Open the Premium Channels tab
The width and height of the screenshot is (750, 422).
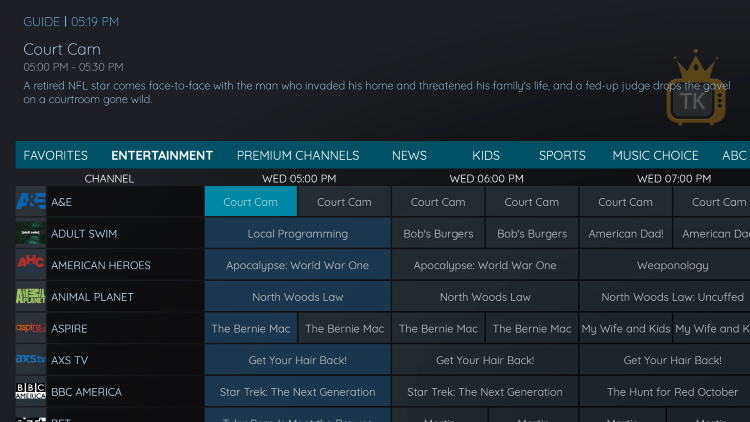298,155
